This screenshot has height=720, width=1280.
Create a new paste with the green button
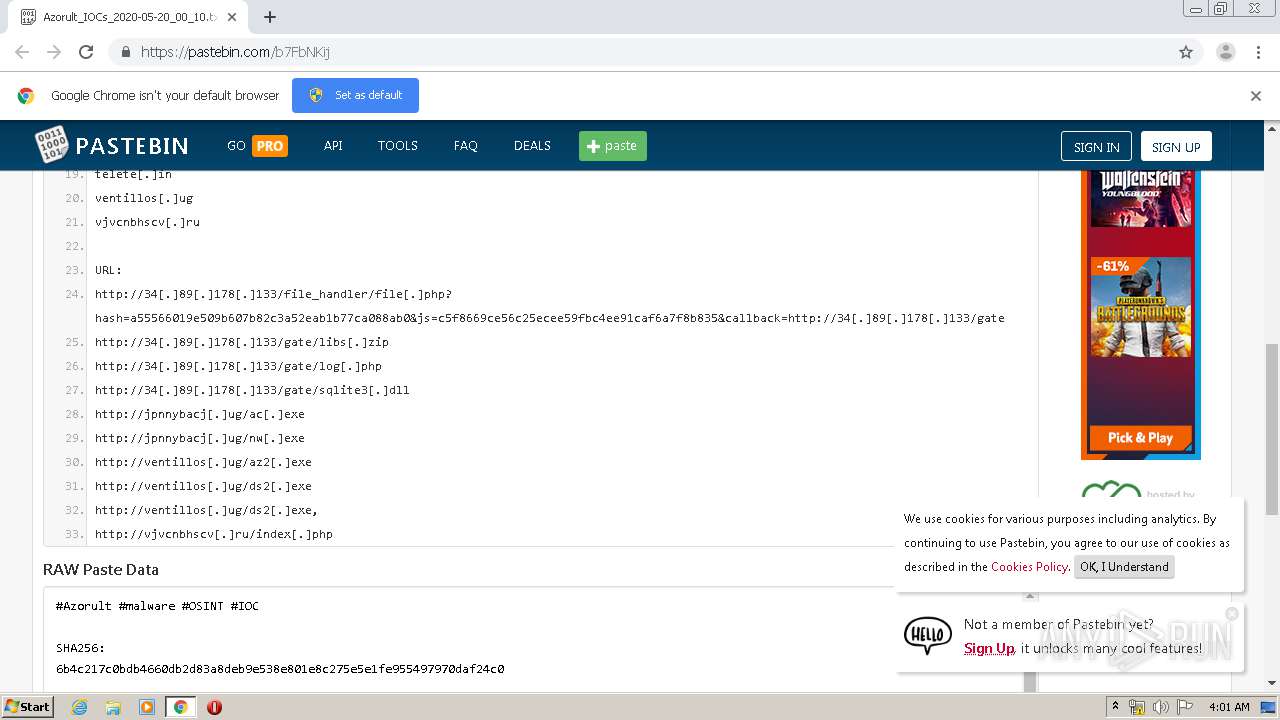[x=613, y=146]
